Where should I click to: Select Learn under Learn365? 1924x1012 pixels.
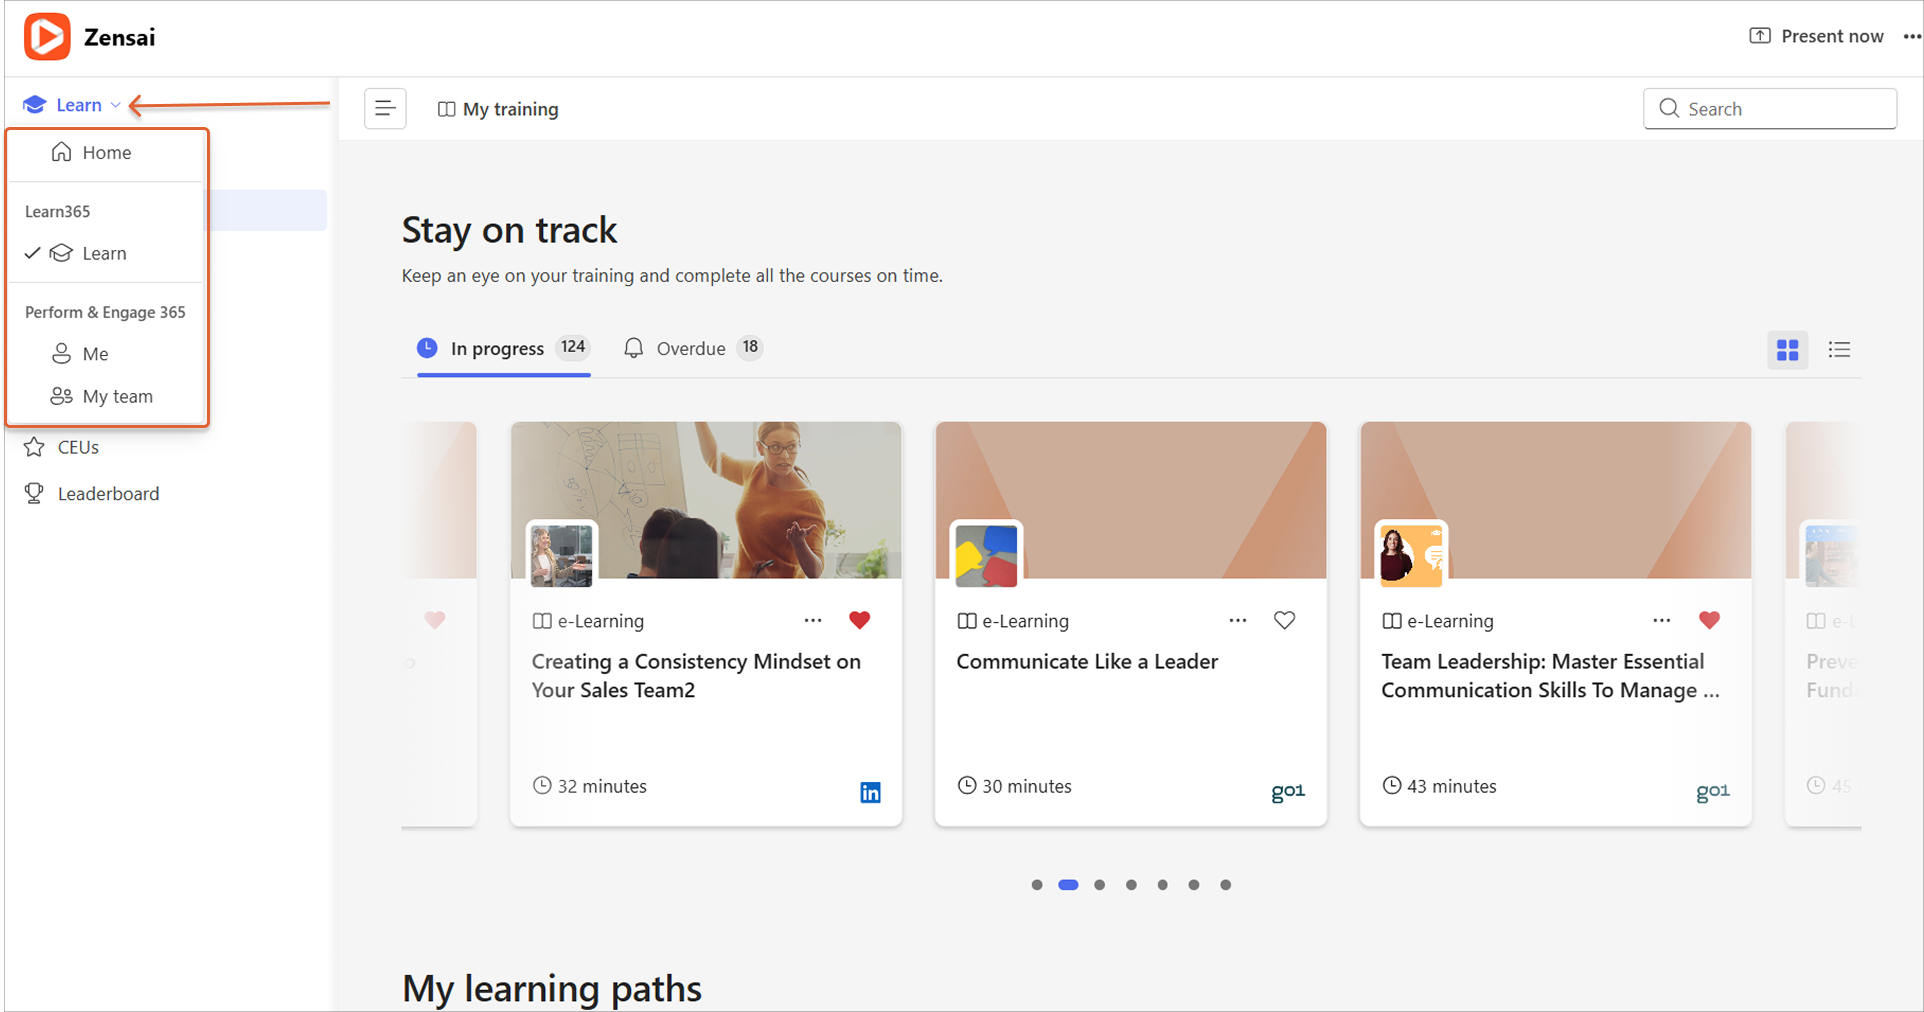[106, 253]
